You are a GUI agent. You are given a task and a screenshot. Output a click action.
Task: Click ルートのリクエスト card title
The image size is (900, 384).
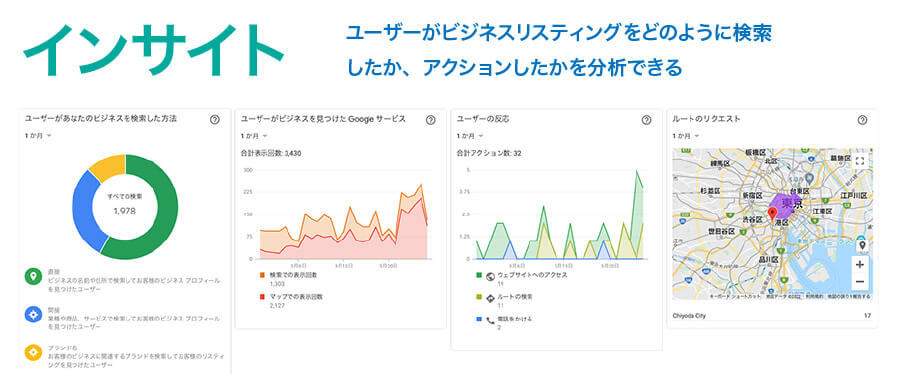[706, 119]
